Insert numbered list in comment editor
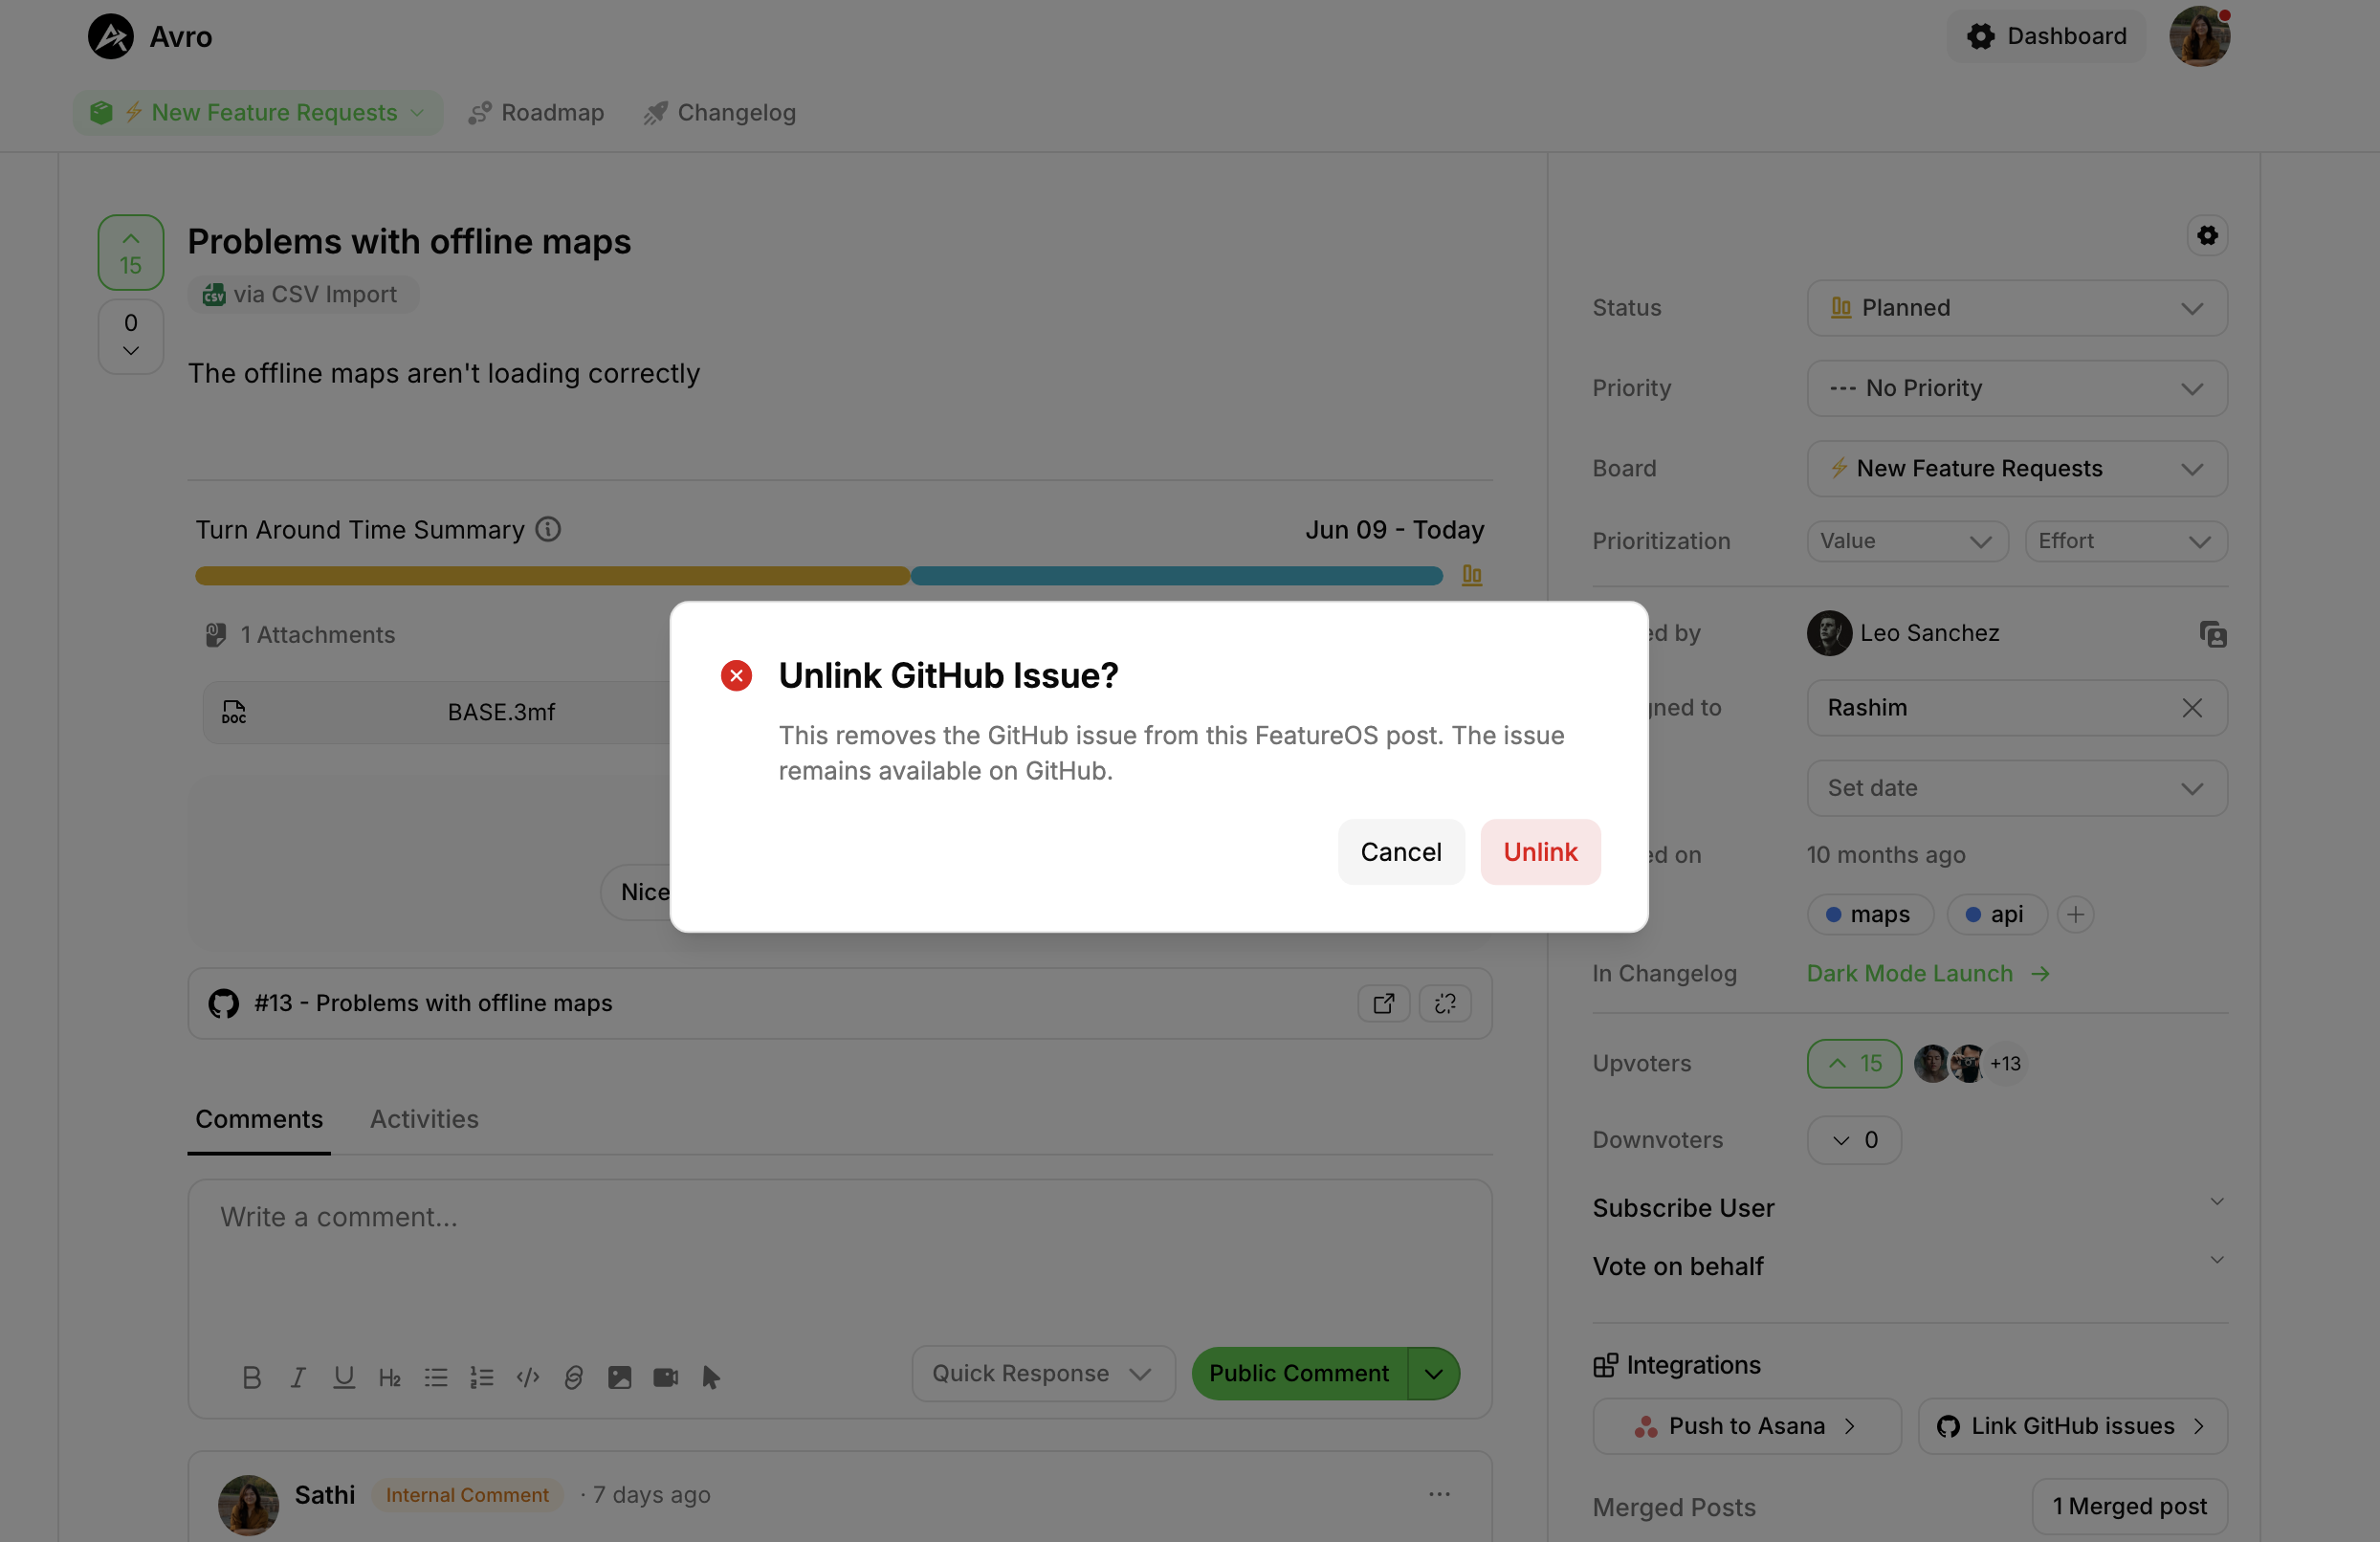The image size is (2380, 1542). pyautogui.click(x=482, y=1378)
